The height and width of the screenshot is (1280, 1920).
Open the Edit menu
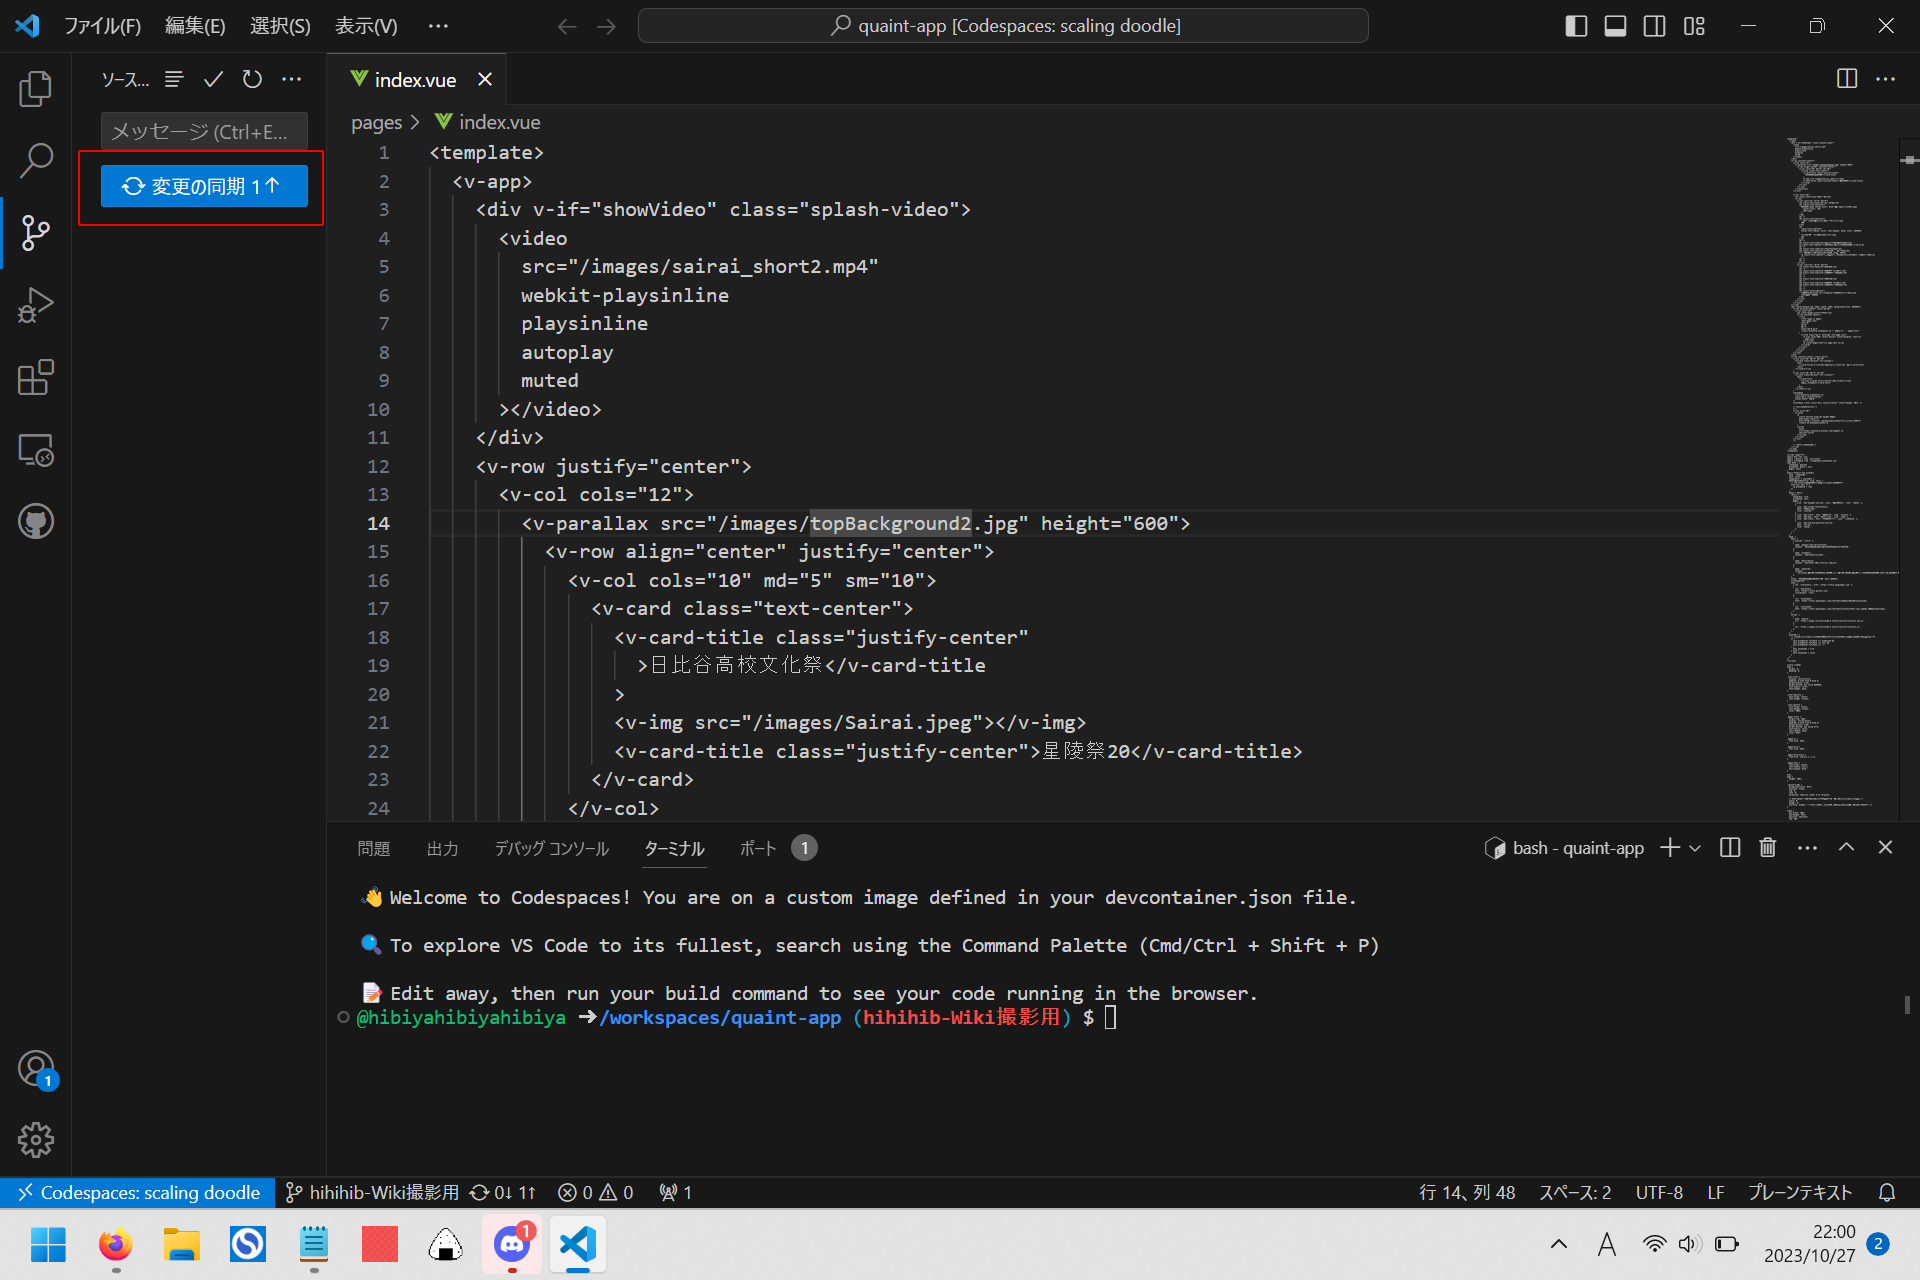click(195, 26)
